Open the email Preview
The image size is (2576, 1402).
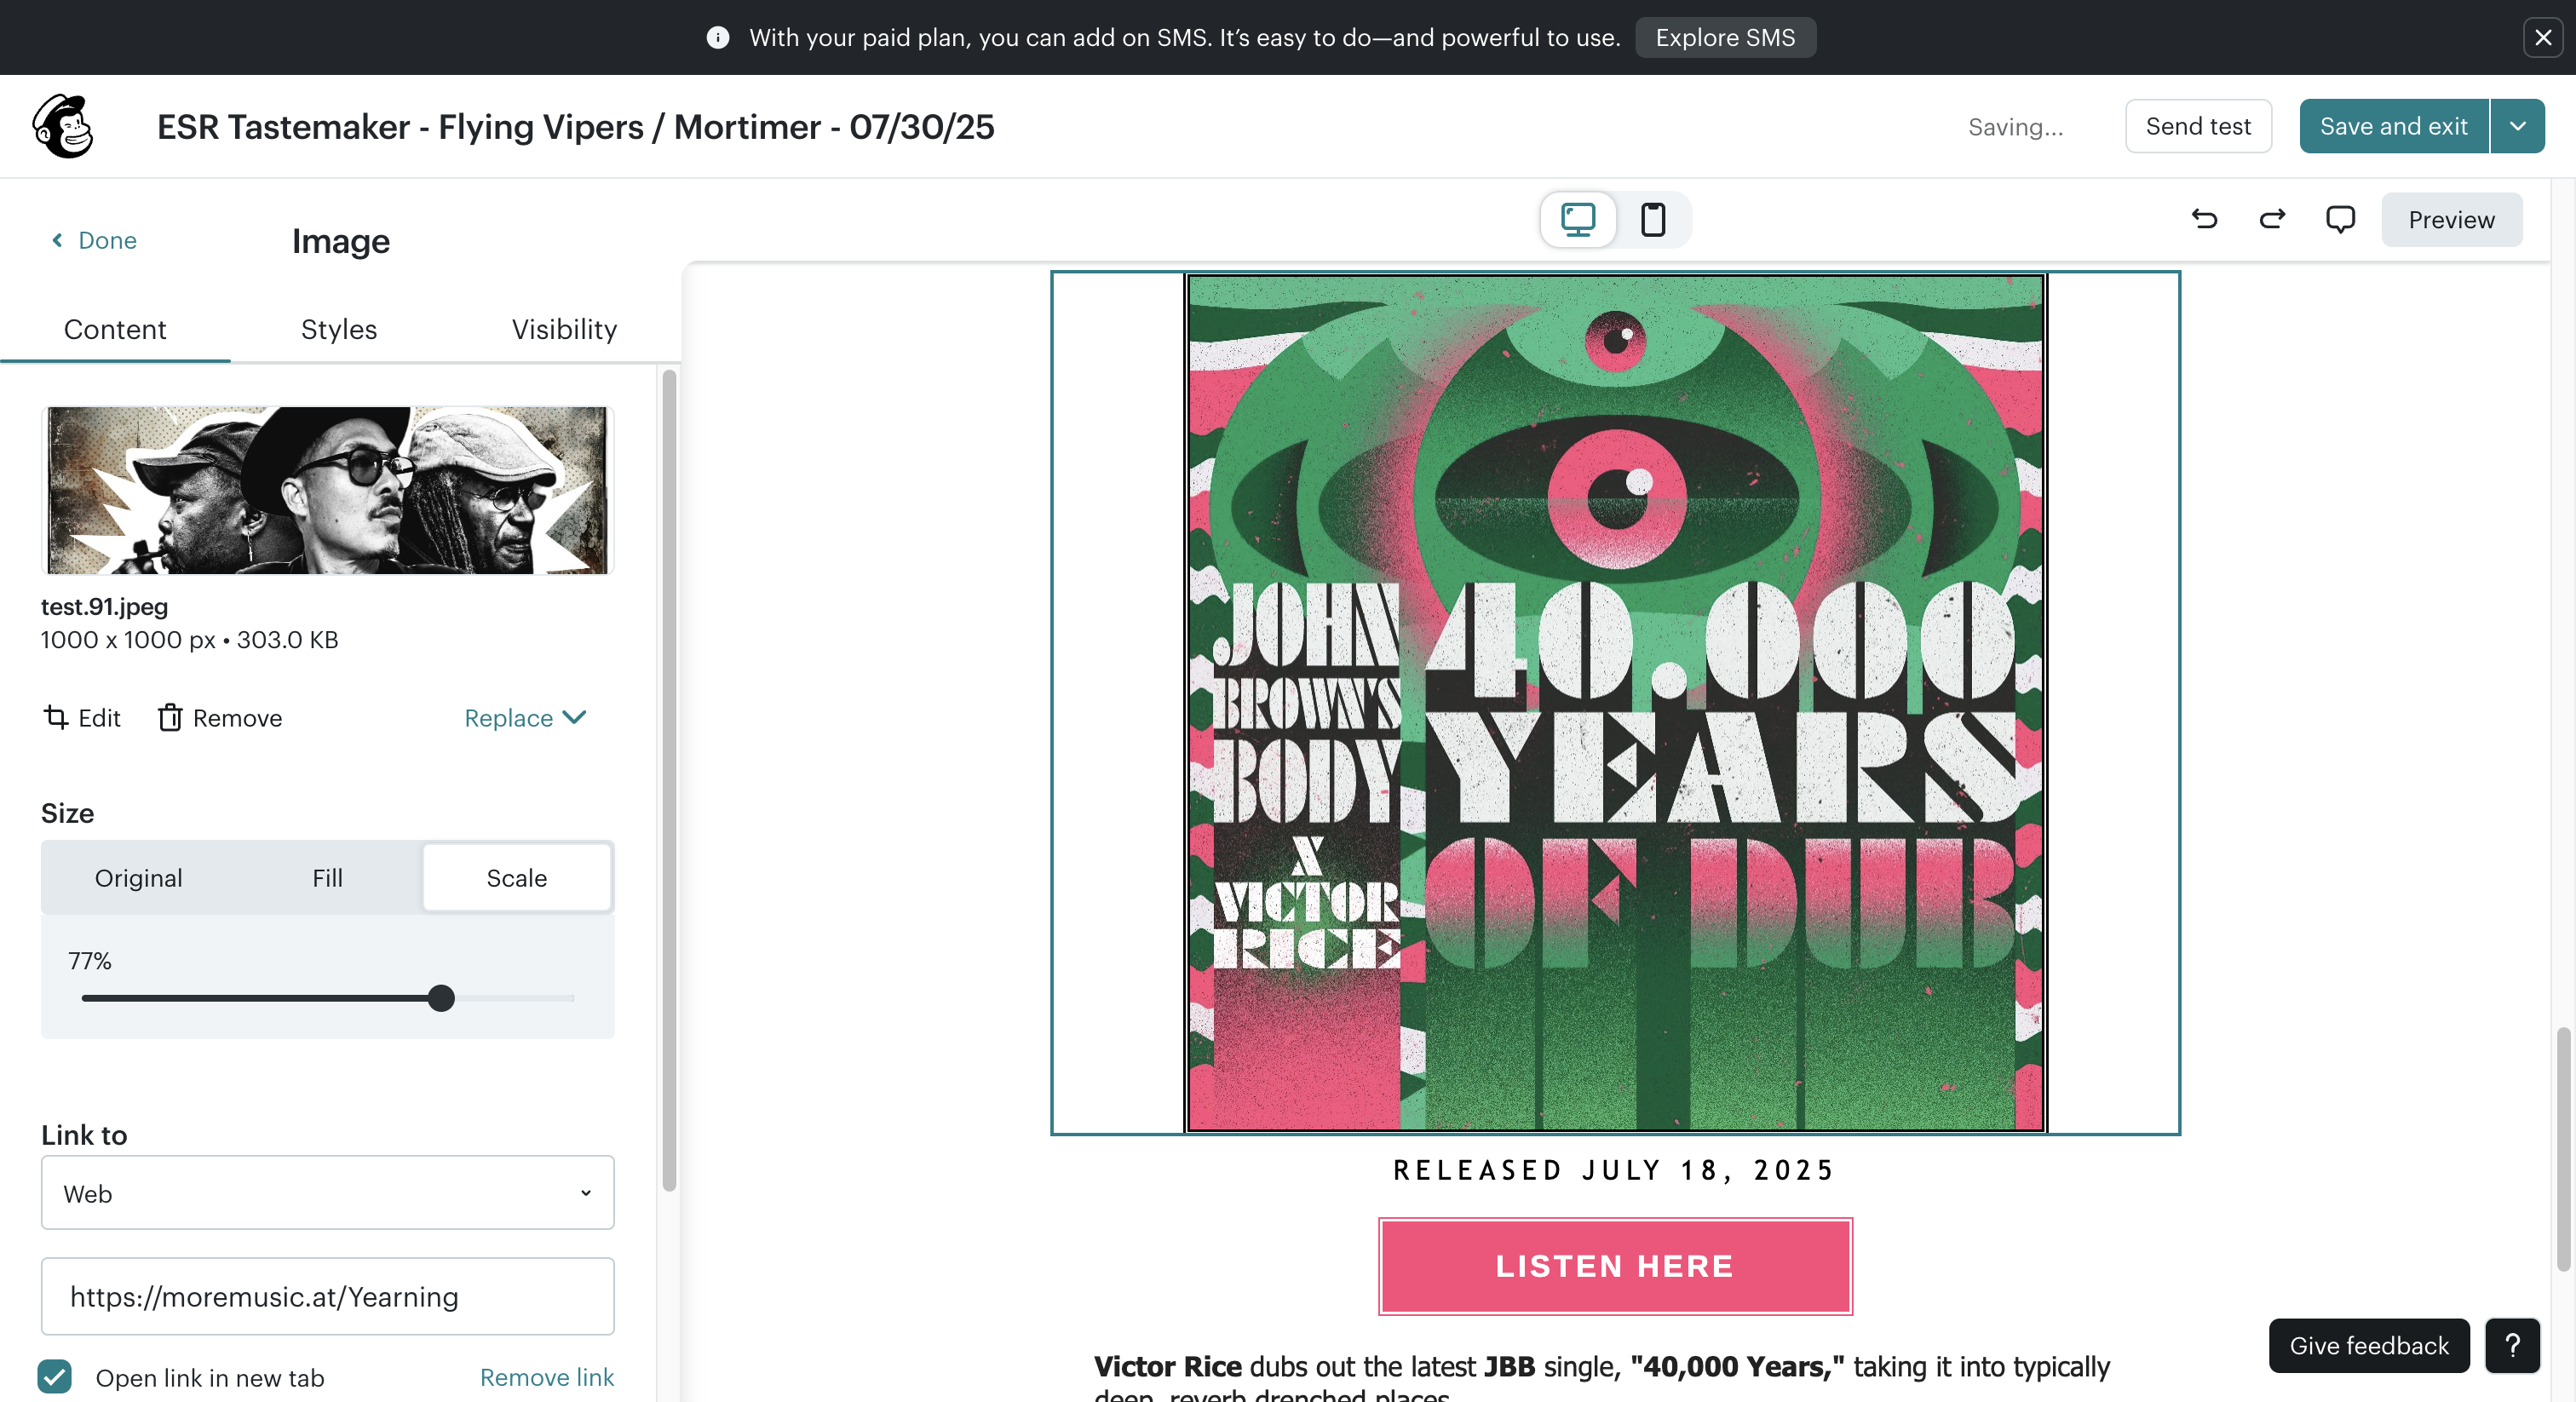[2451, 219]
